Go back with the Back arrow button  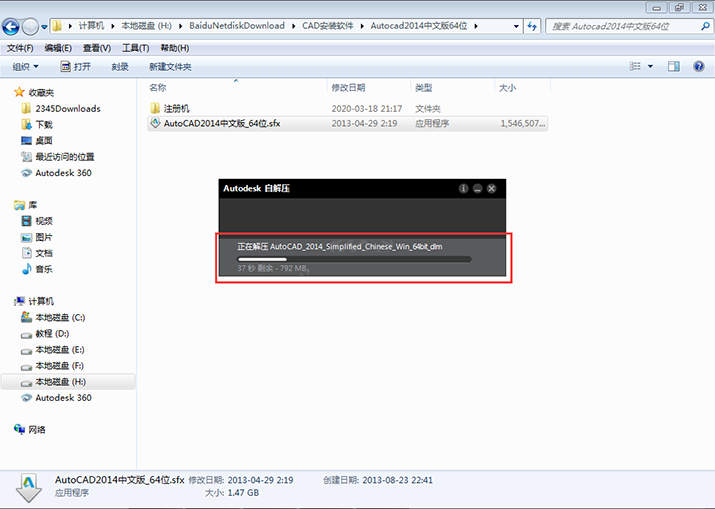pos(10,26)
